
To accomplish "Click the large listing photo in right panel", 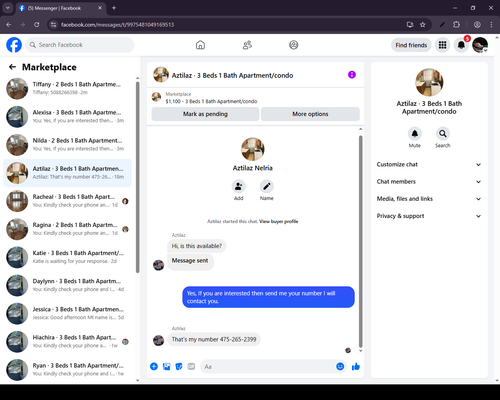I will (x=429, y=82).
